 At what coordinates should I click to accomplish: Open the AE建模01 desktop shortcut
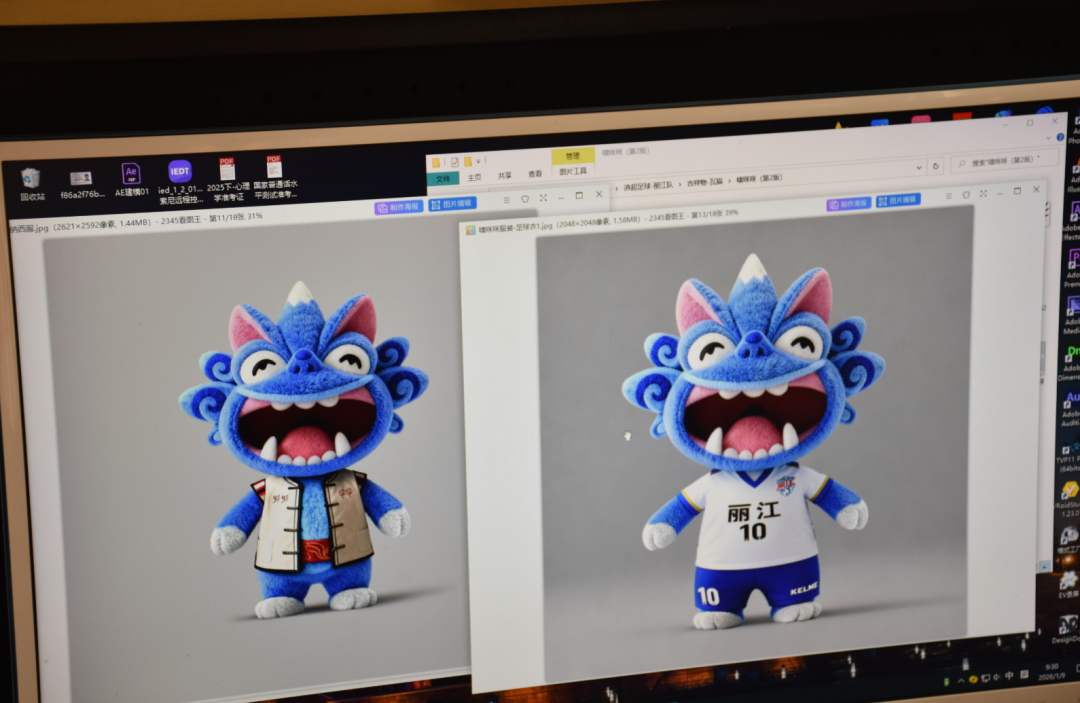coord(131,175)
